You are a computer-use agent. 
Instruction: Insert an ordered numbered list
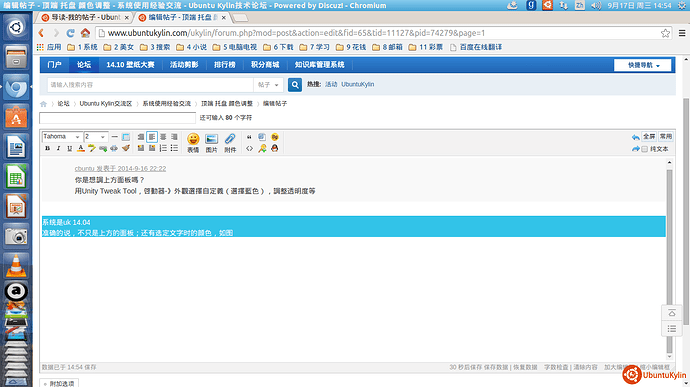(163, 148)
